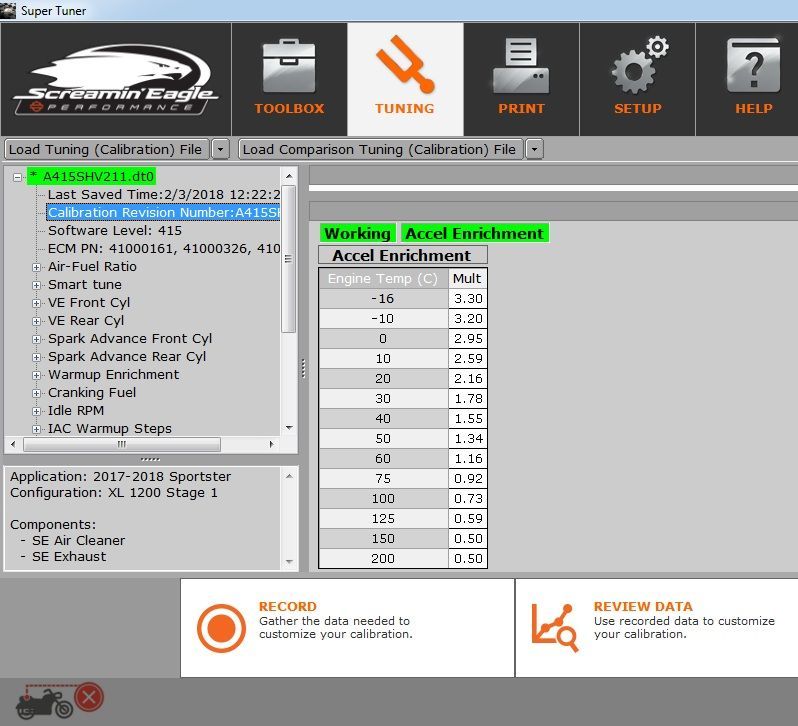Edit the multiplier cell for -16 C
Viewport: 798px width, 726px height.
click(467, 298)
